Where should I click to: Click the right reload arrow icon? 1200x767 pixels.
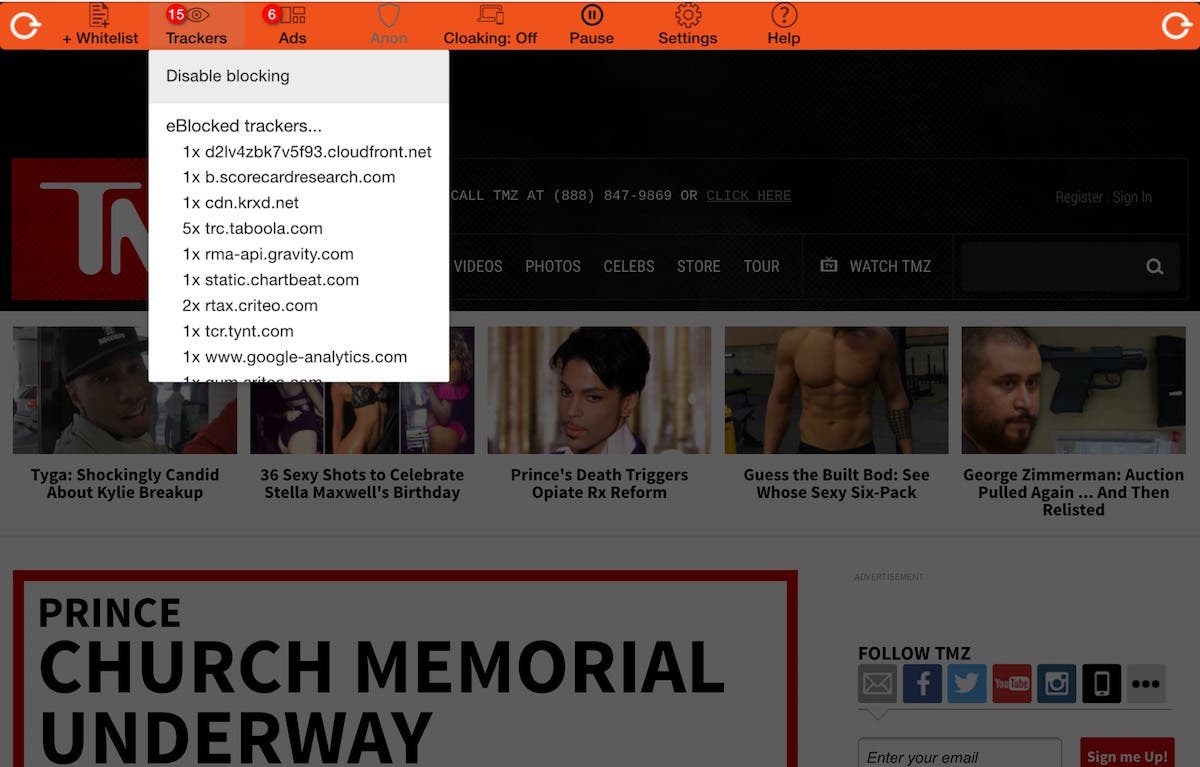pyautogui.click(x=1176, y=25)
